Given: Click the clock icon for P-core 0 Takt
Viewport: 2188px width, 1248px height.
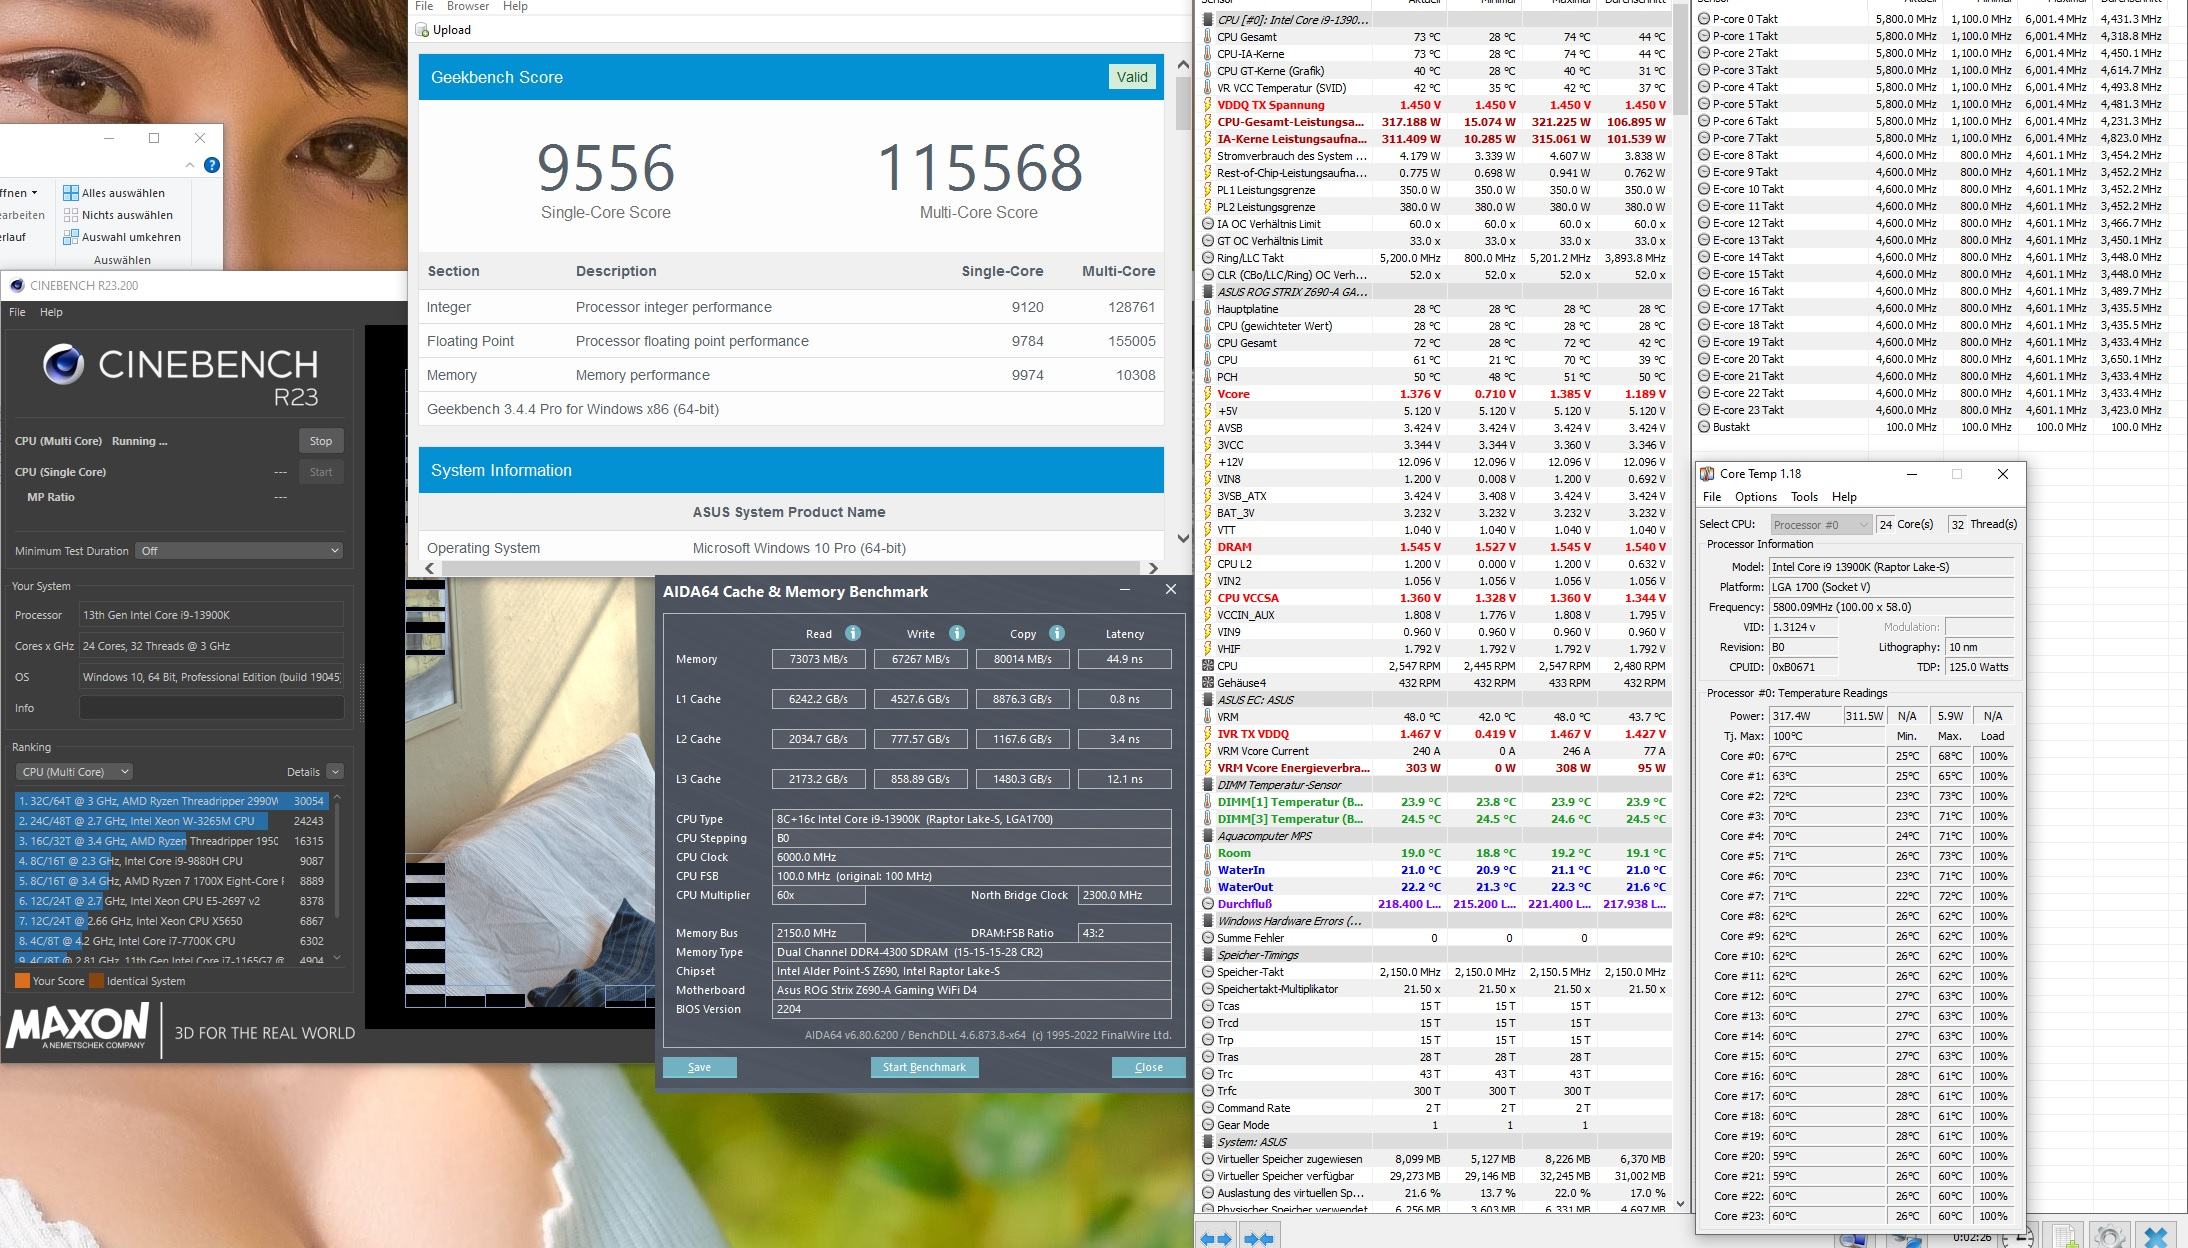Looking at the screenshot, I should tap(1704, 19).
